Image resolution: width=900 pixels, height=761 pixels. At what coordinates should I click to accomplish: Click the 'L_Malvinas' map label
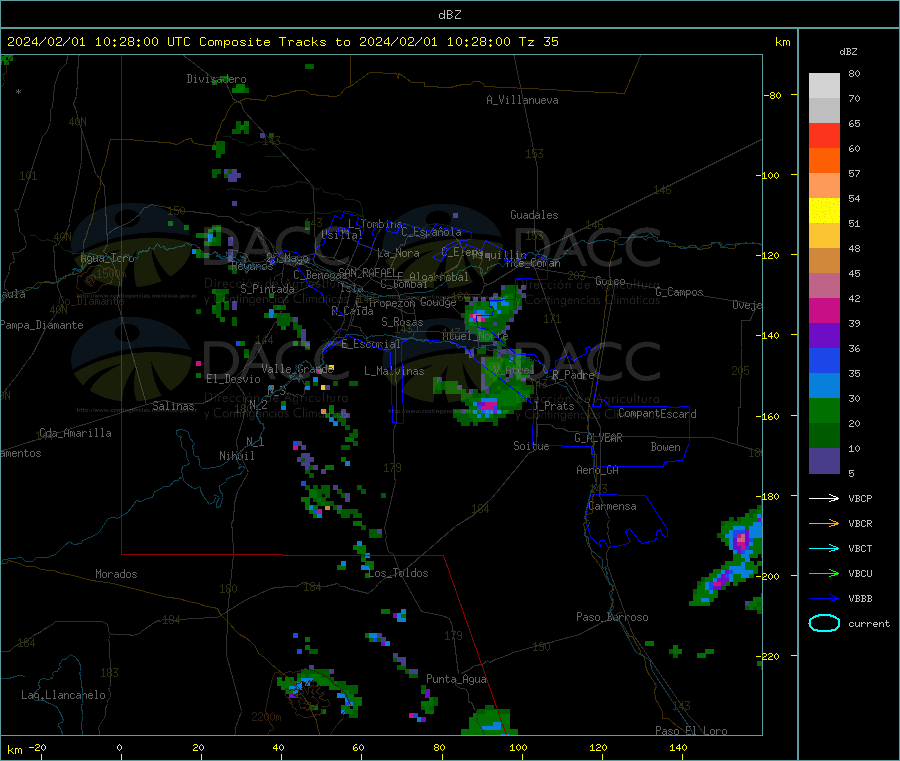tap(394, 371)
